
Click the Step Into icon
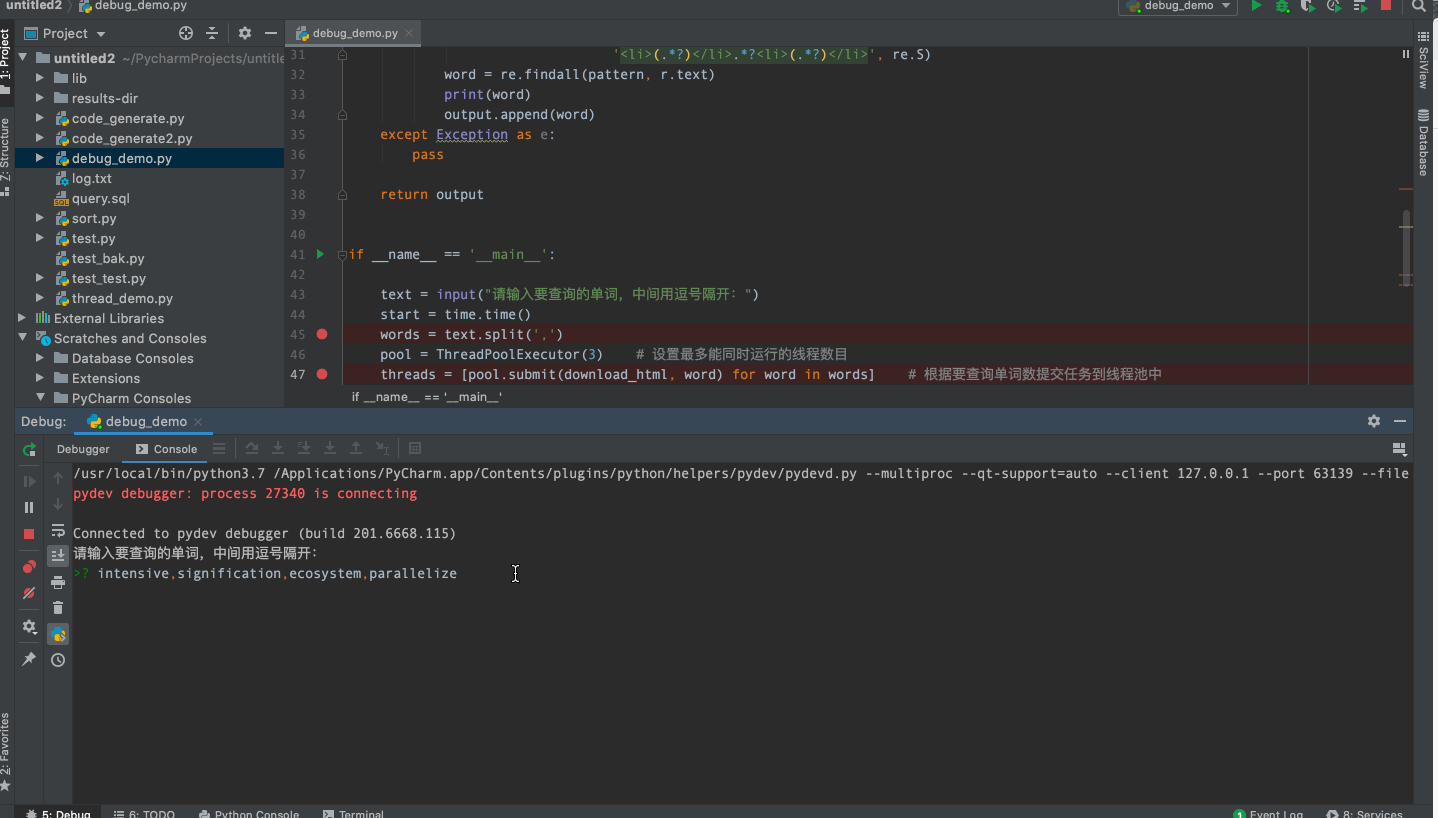(278, 449)
